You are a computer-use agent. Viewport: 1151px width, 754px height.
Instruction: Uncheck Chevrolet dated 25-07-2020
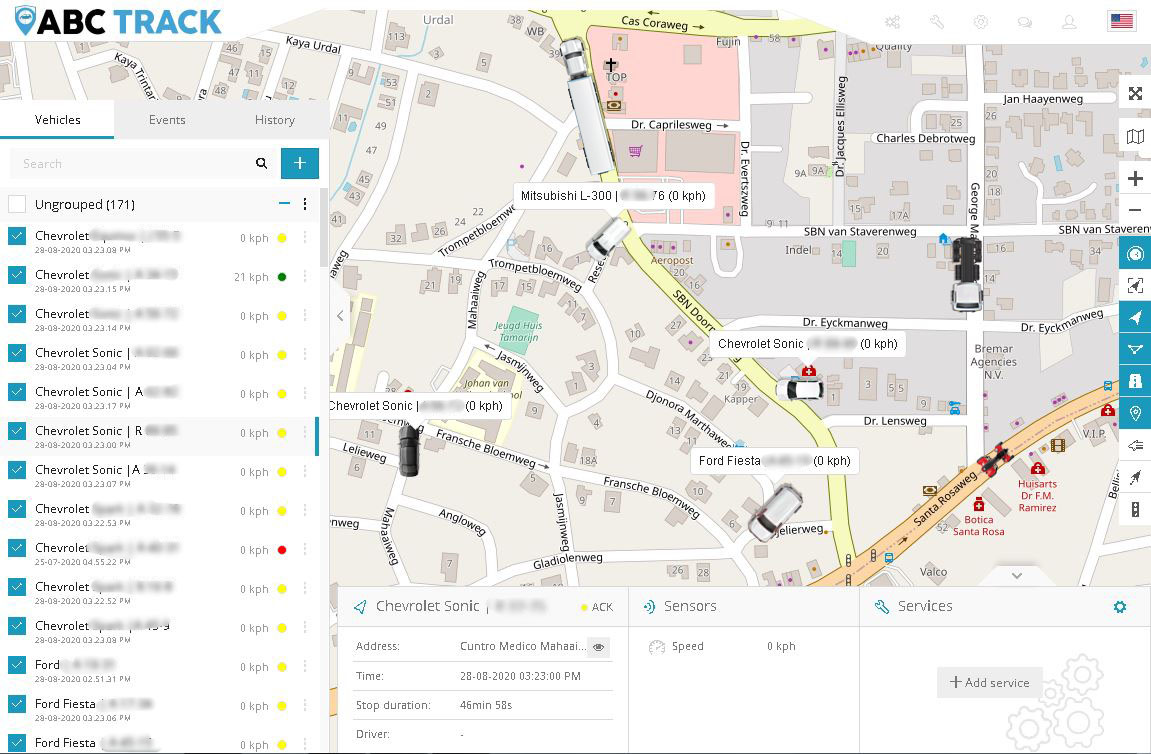click(x=17, y=548)
